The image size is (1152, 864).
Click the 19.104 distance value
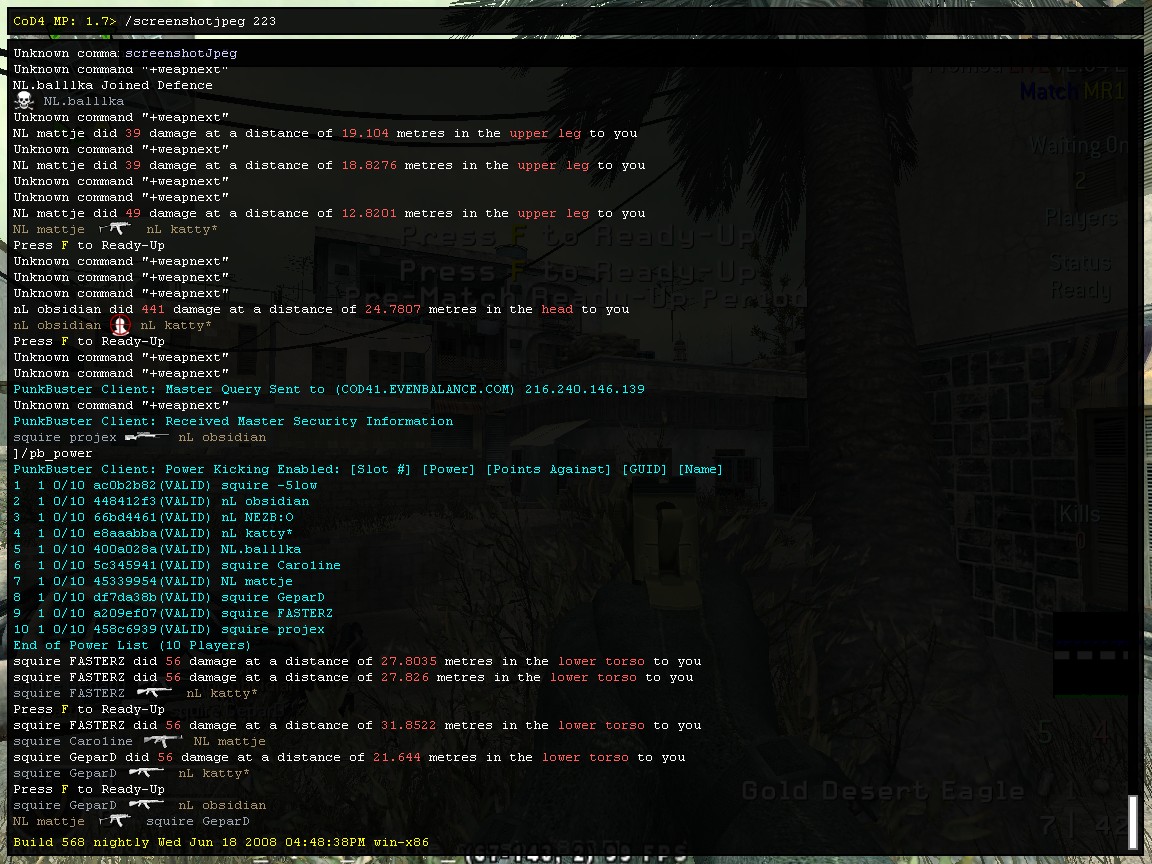point(365,133)
